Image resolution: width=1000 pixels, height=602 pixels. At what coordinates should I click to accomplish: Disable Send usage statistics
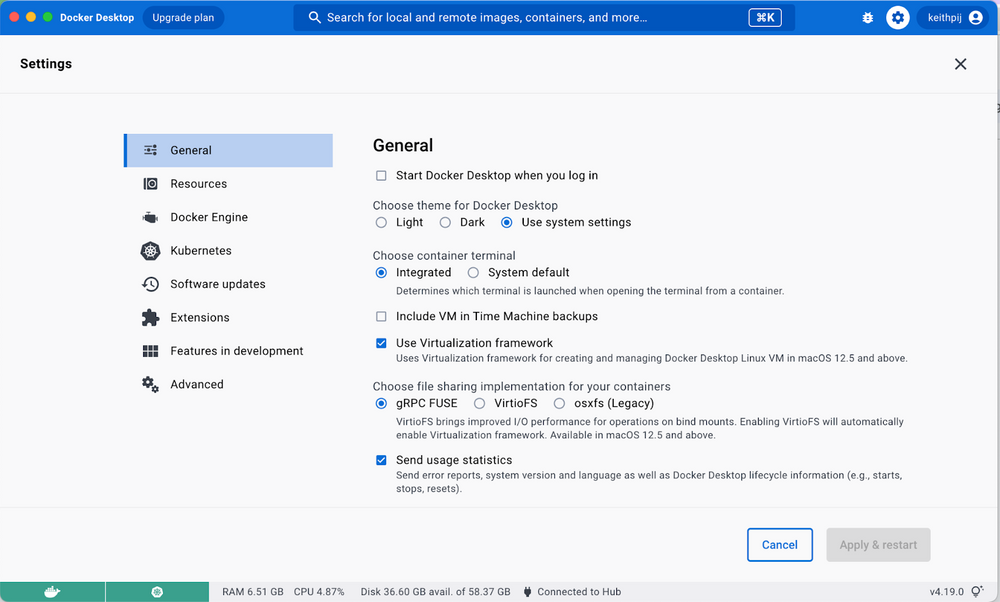(381, 460)
